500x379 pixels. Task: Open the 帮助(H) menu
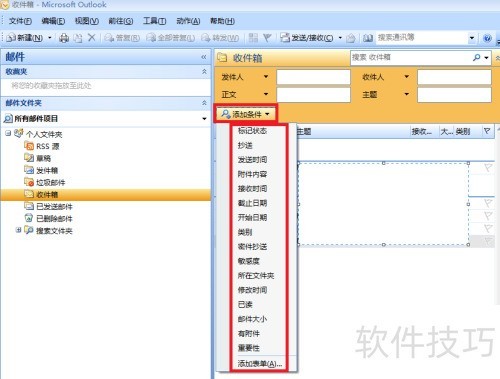[222, 21]
